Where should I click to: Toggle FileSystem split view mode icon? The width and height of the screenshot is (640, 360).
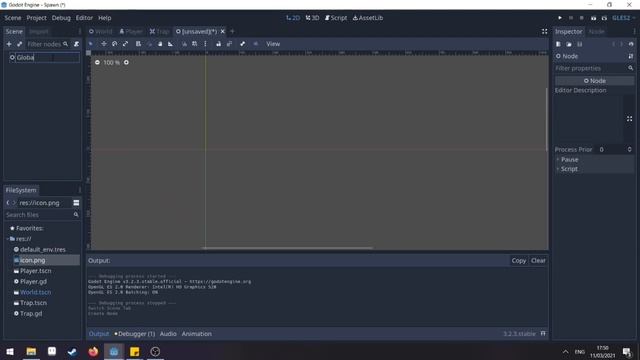coord(76,203)
